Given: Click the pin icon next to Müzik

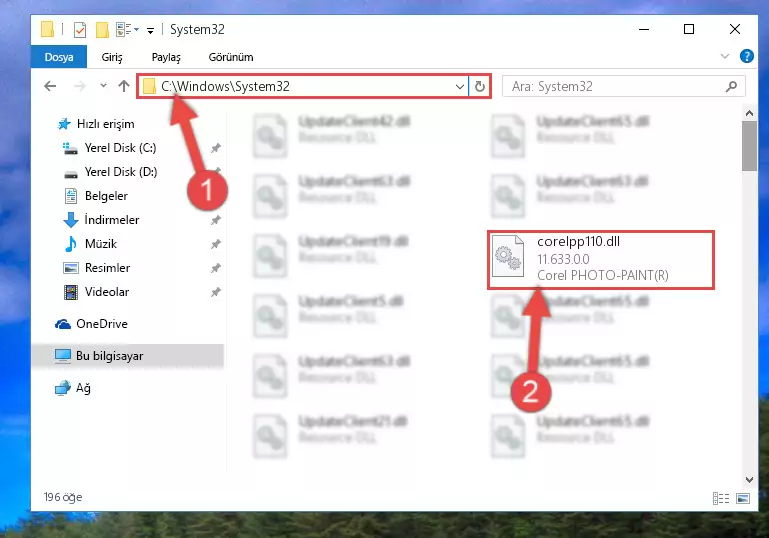Looking at the screenshot, I should click(215, 244).
